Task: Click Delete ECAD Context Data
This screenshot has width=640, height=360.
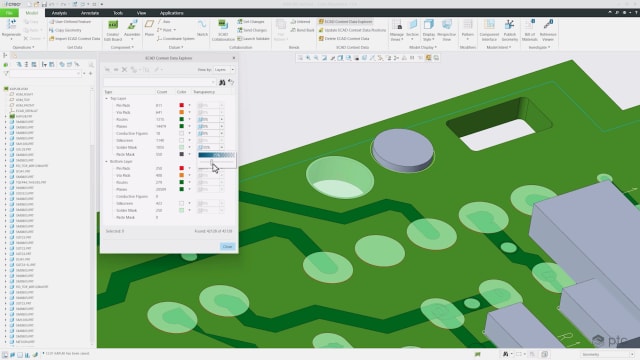Action: point(344,39)
